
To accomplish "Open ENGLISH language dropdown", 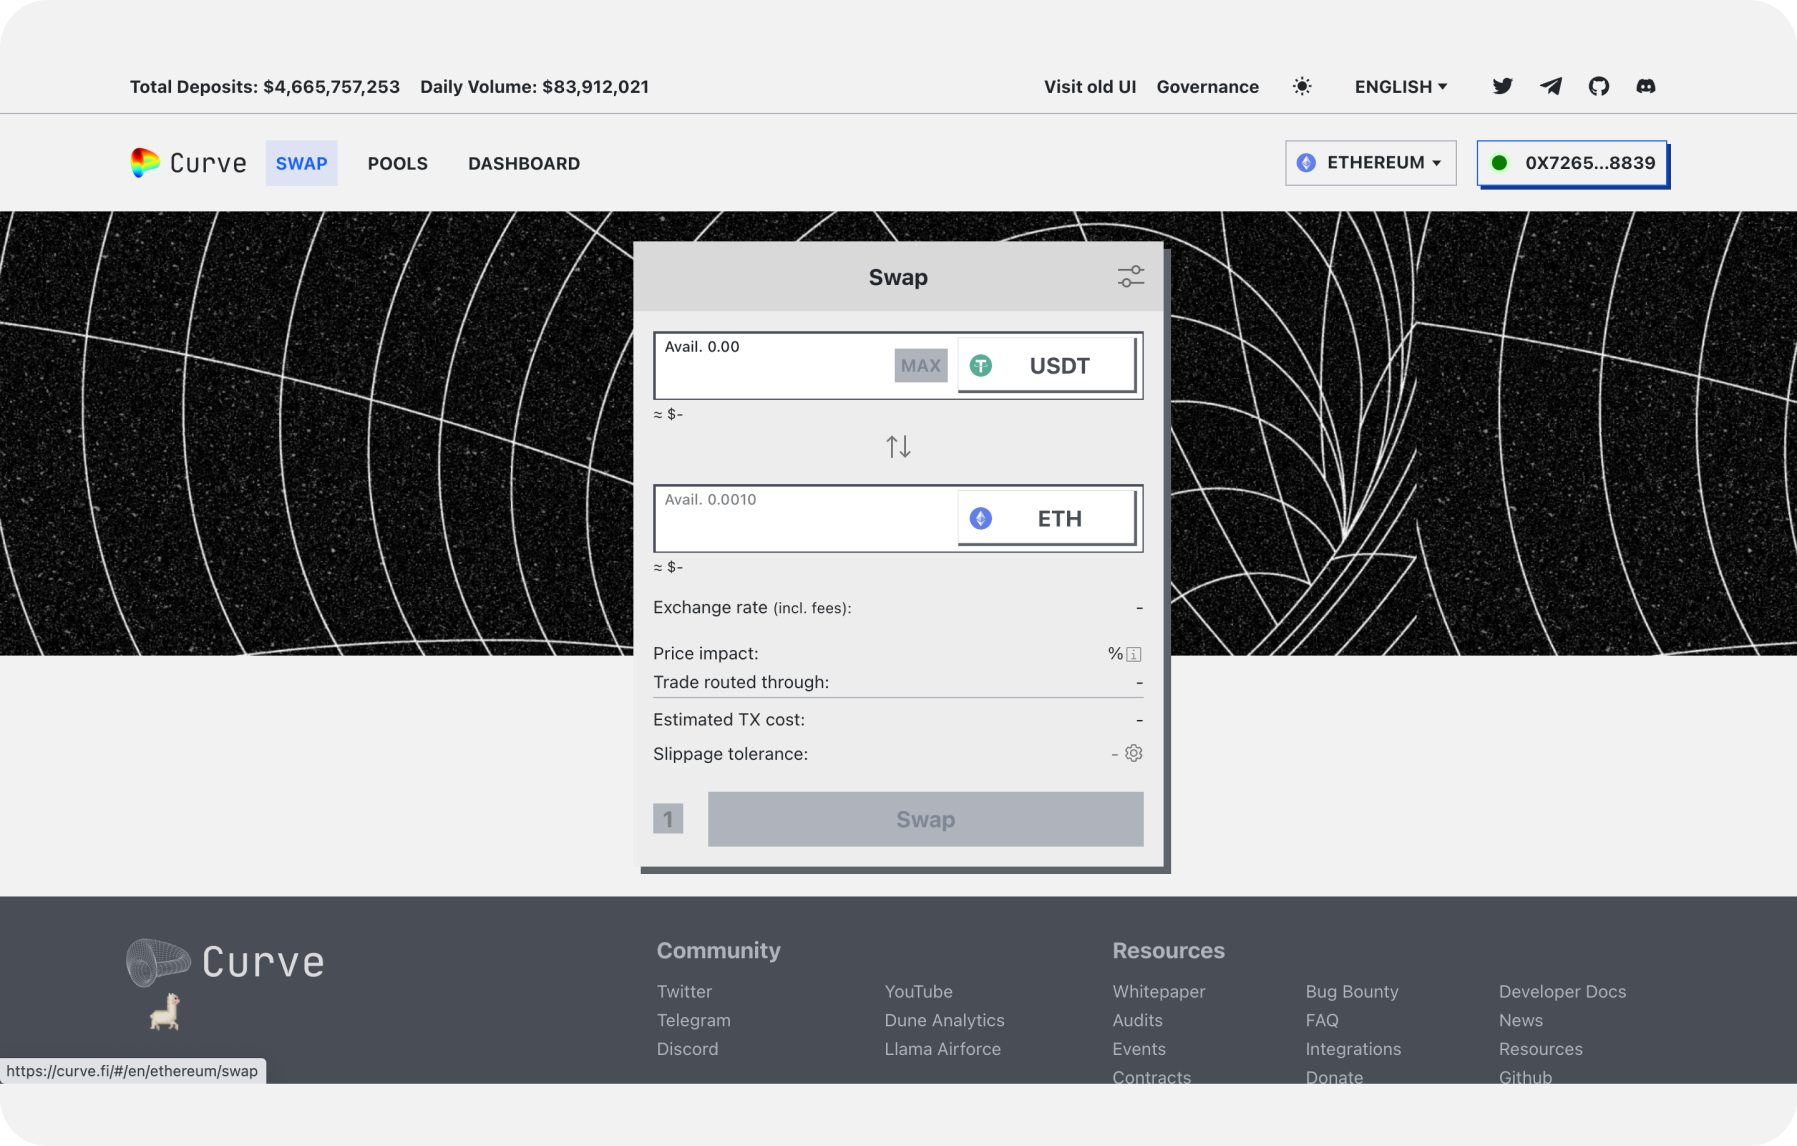I will [1401, 86].
